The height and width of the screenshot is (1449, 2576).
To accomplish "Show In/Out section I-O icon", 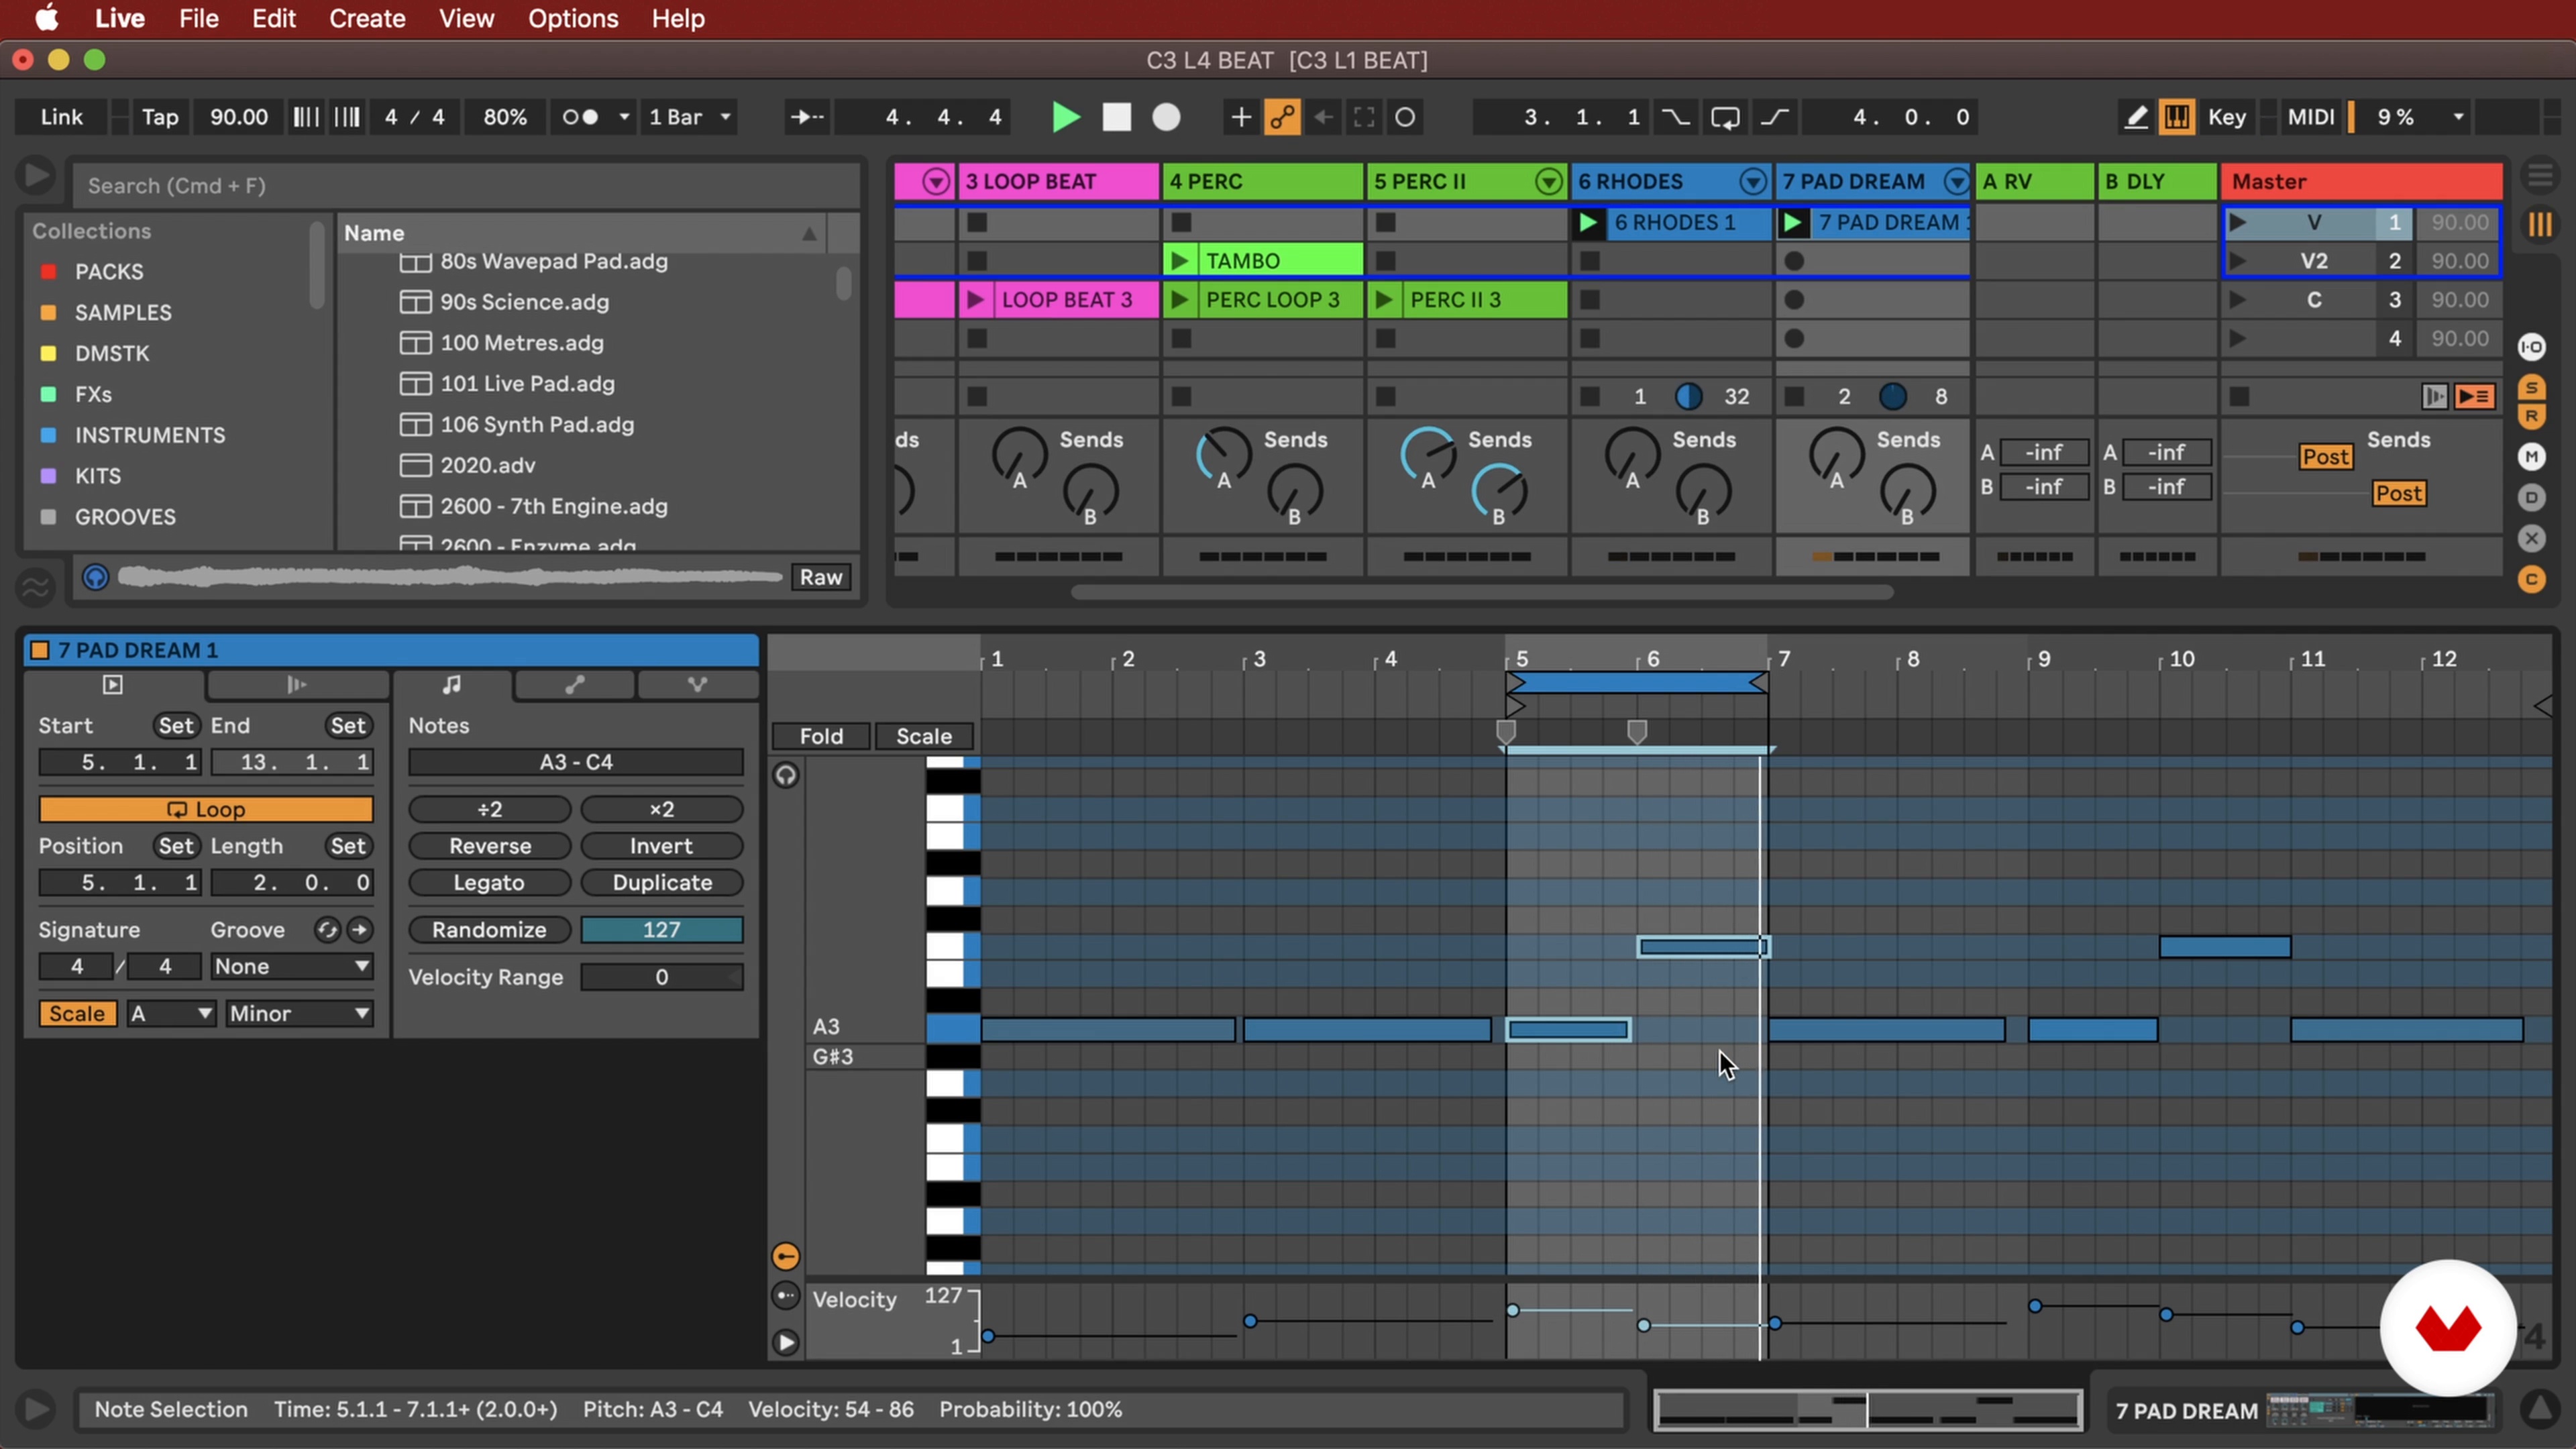I will click(x=2532, y=348).
